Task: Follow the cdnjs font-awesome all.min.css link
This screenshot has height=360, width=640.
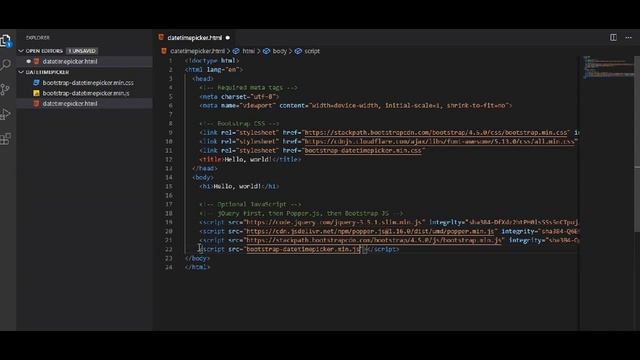Action: 439,141
